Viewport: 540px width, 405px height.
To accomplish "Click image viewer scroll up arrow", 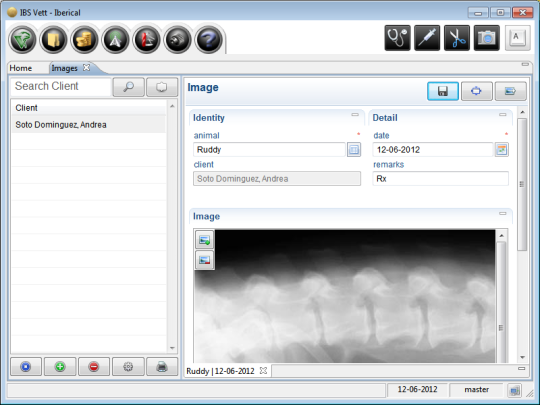I will pyautogui.click(x=501, y=236).
